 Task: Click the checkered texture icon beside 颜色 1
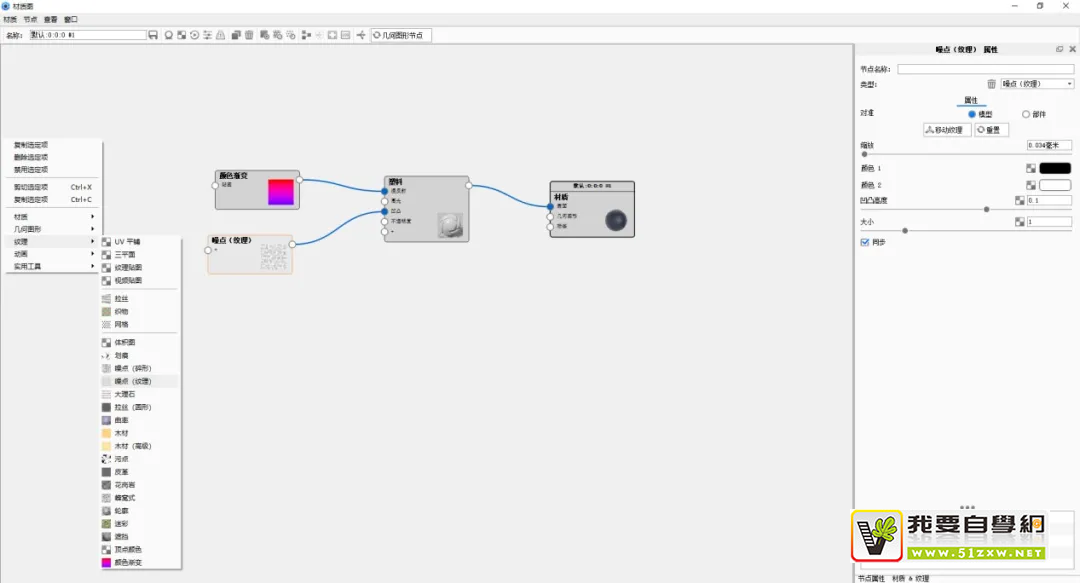(x=1031, y=169)
